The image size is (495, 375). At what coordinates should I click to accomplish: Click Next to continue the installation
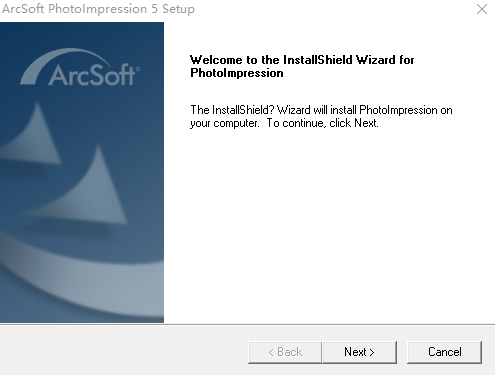[x=360, y=352]
